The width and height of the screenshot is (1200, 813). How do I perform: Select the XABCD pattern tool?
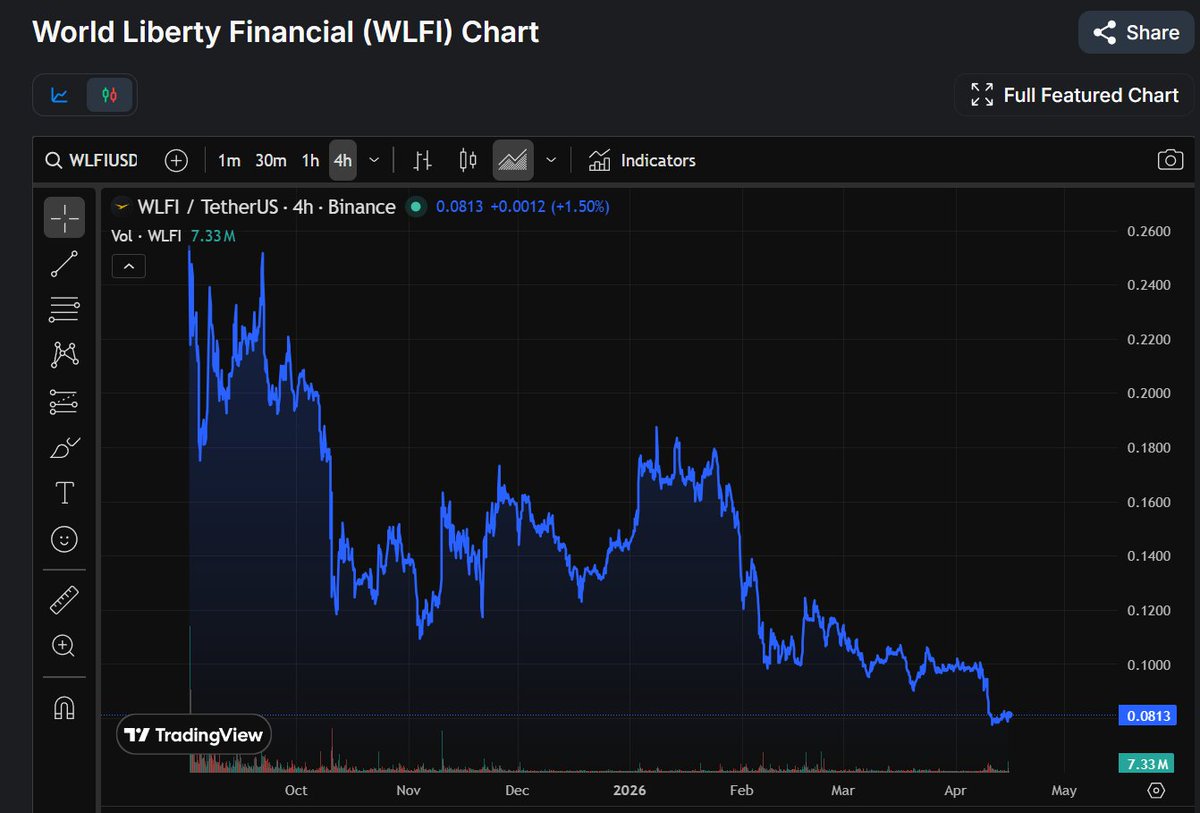64,354
